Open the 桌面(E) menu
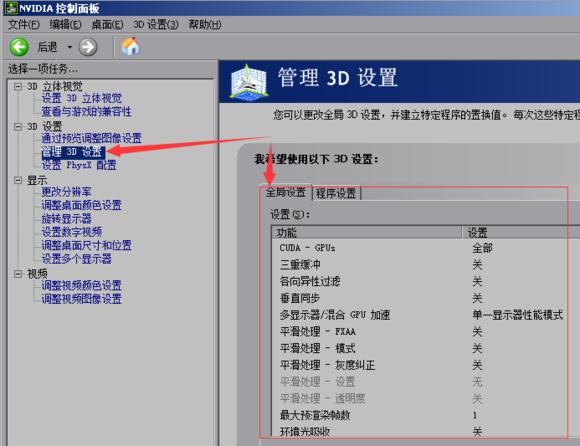 [x=107, y=25]
